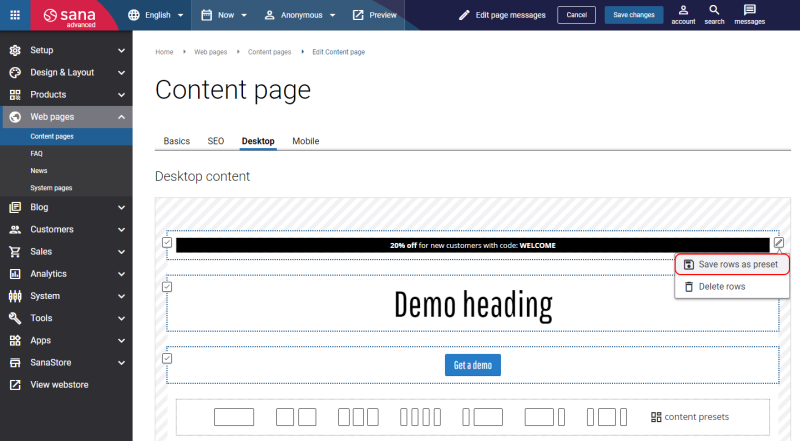Screen dimensions: 800x441
Task: Click the edit rows pencil icon
Action: (x=779, y=242)
